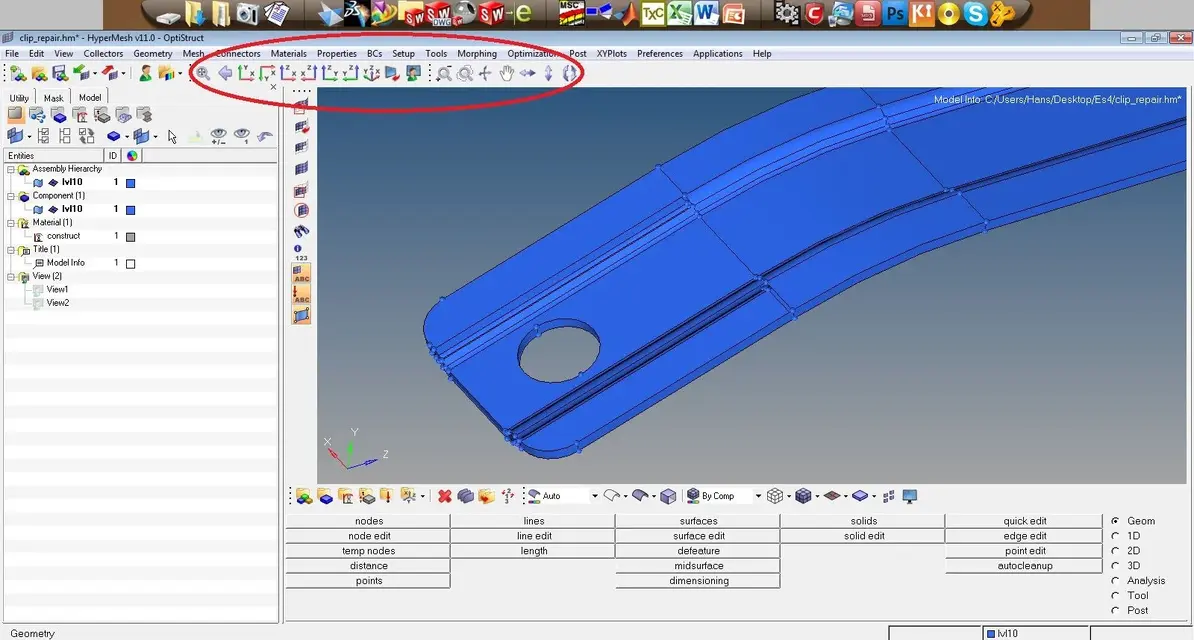Click the Import green arrow icon
The width and height of the screenshot is (1194, 640).
tap(81, 73)
